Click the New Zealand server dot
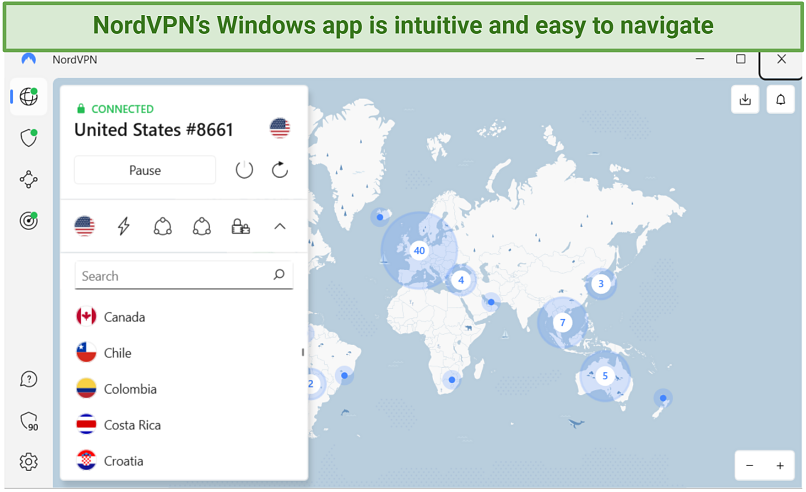The height and width of the screenshot is (492, 806). (x=663, y=398)
